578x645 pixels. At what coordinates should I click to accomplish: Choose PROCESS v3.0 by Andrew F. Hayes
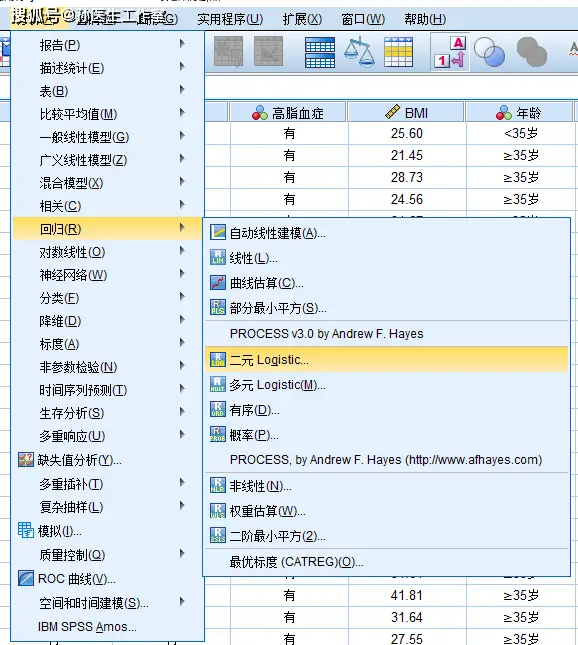[386, 334]
